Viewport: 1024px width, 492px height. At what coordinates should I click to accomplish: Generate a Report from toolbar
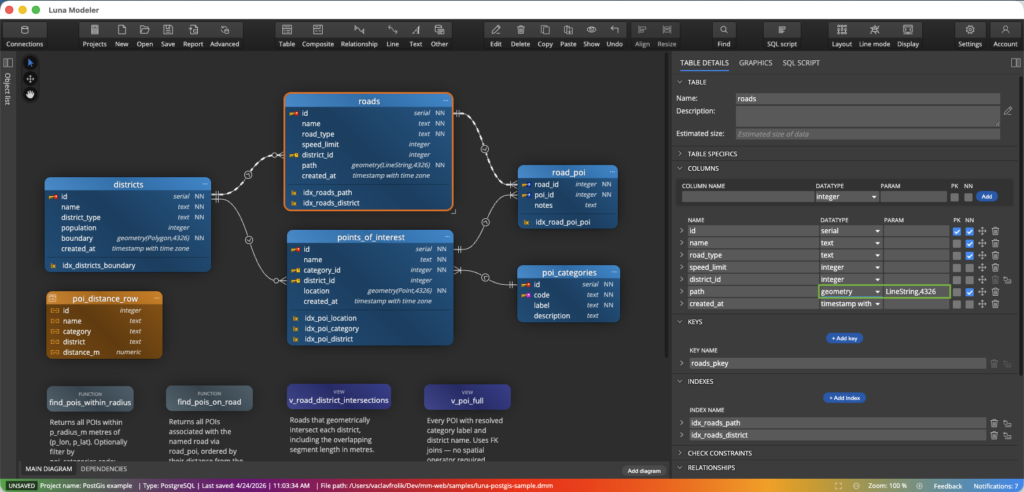[193, 35]
